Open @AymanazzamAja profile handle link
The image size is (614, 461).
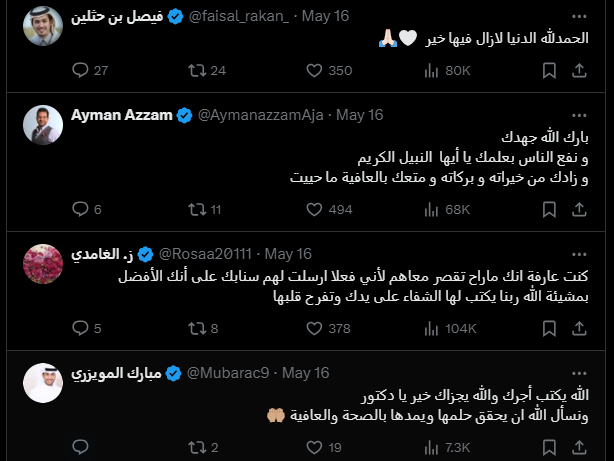click(254, 116)
